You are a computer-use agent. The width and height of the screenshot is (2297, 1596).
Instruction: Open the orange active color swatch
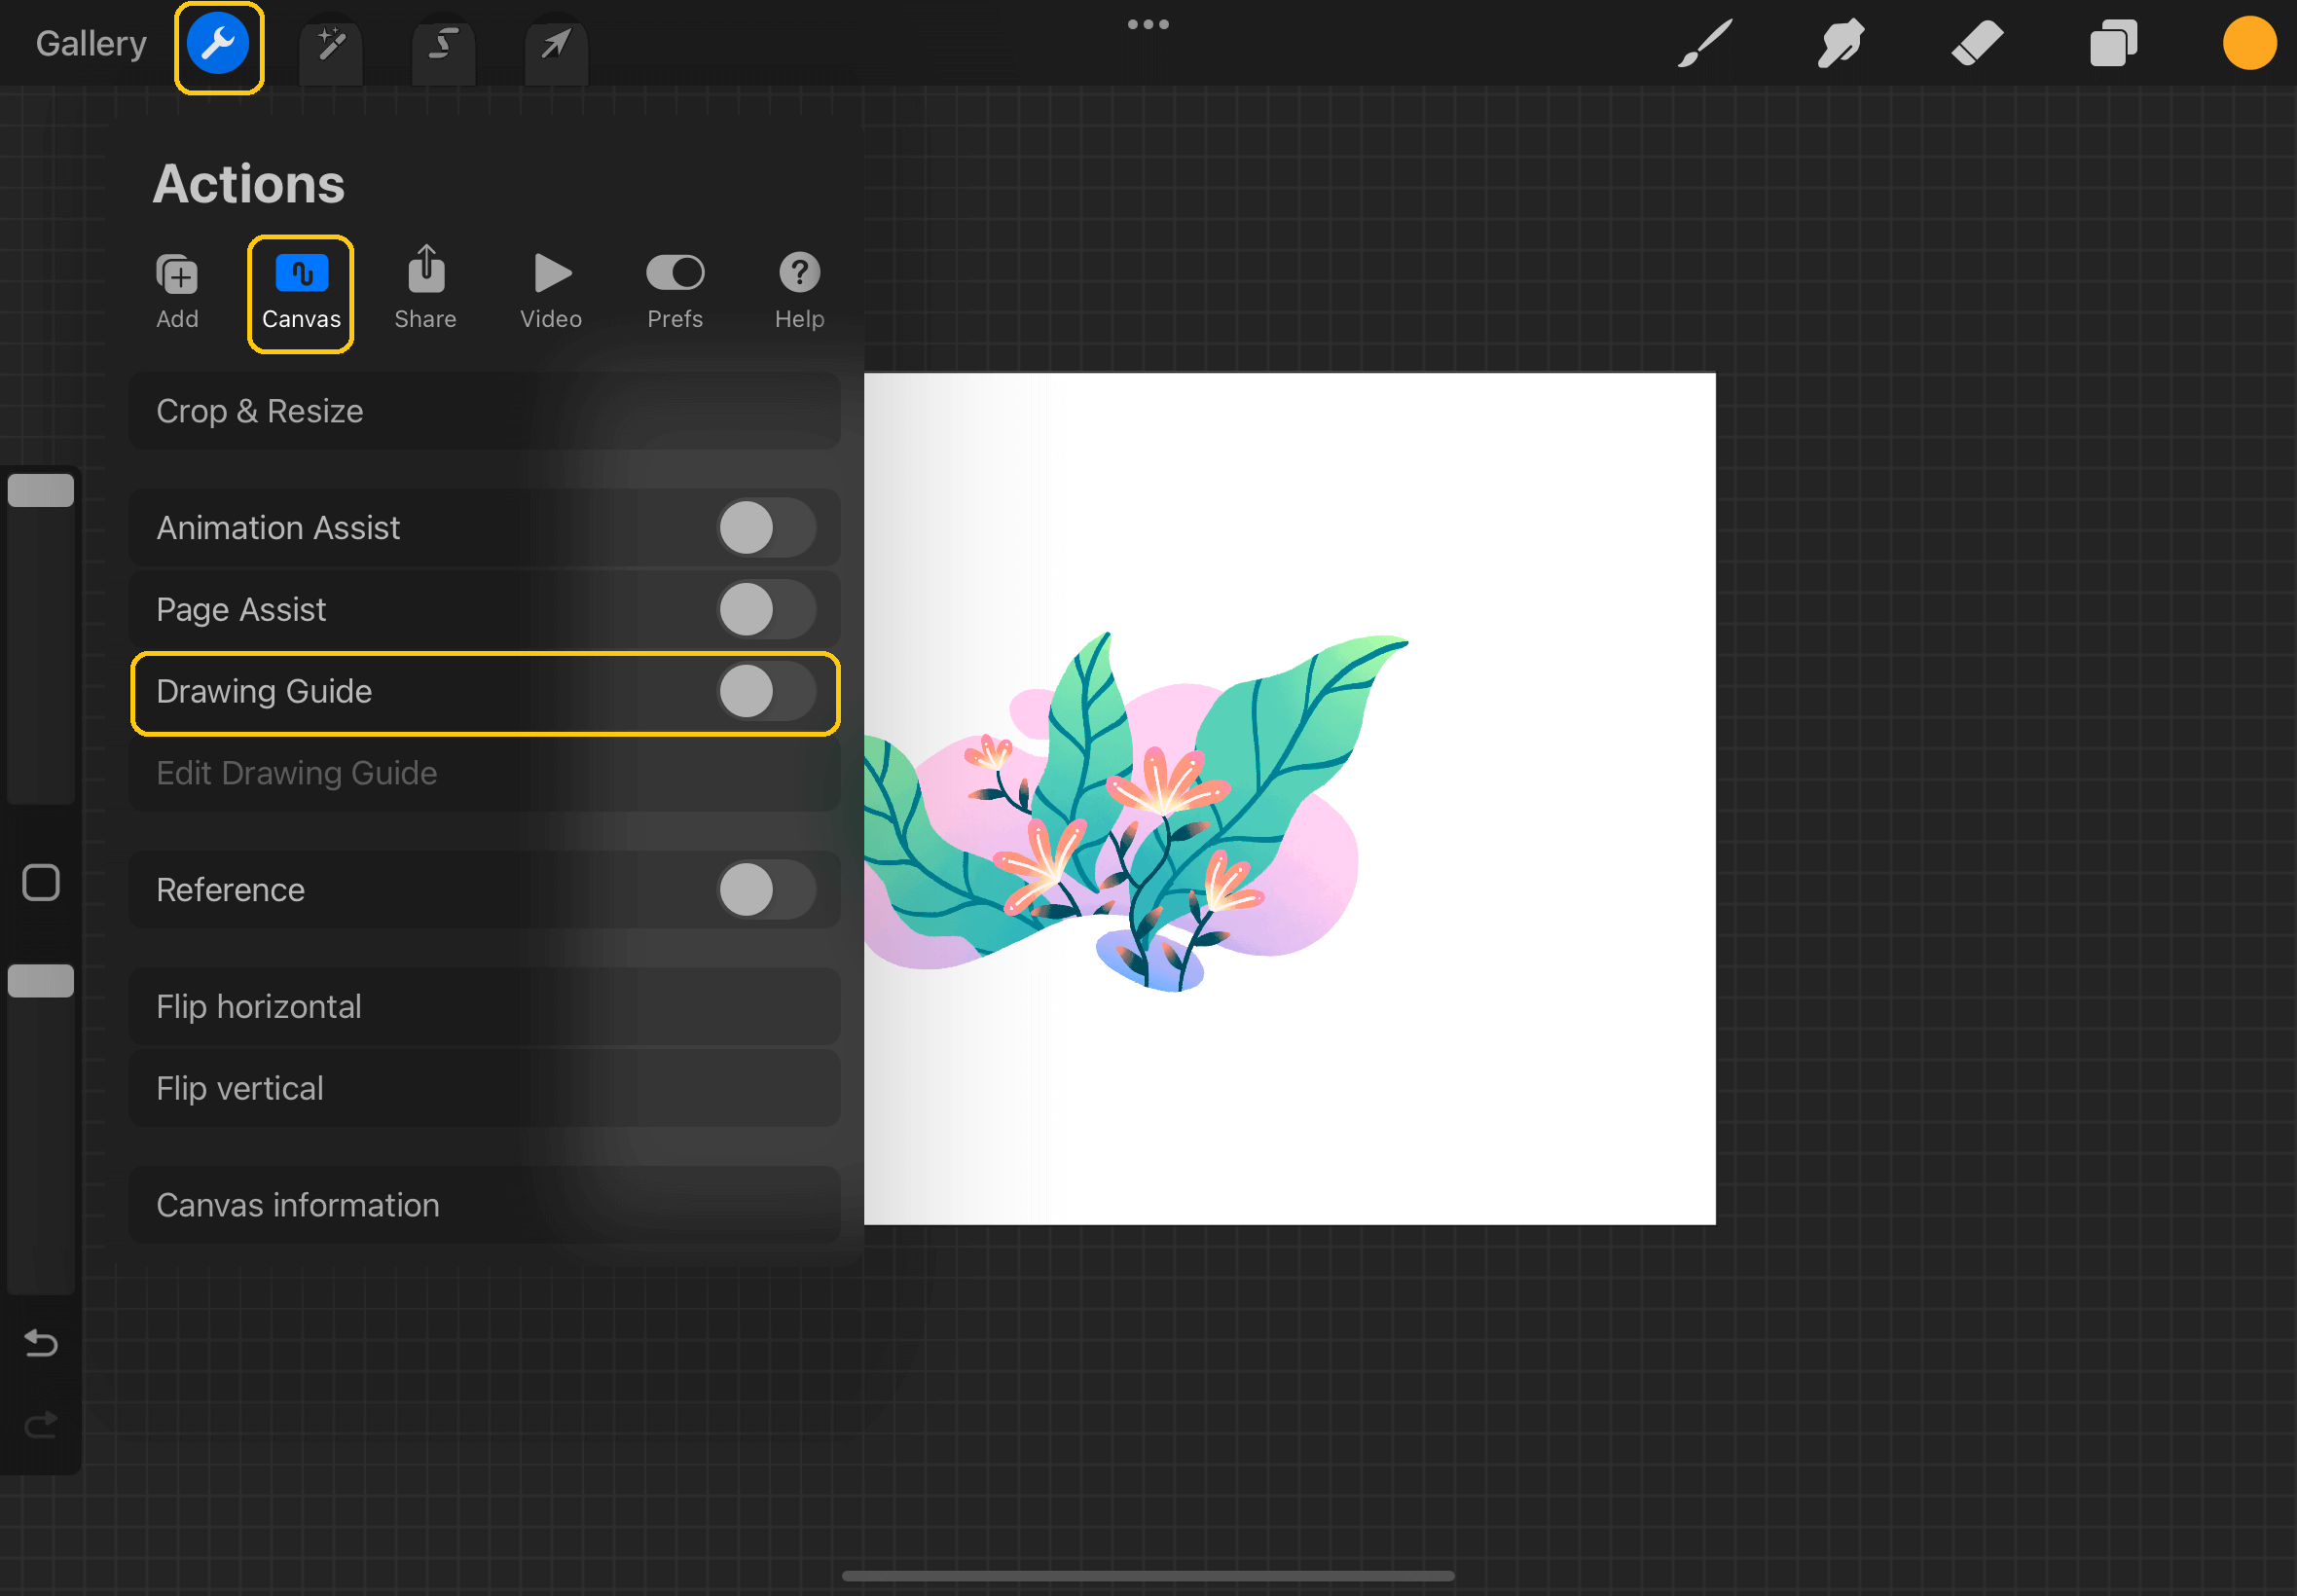pyautogui.click(x=2249, y=44)
